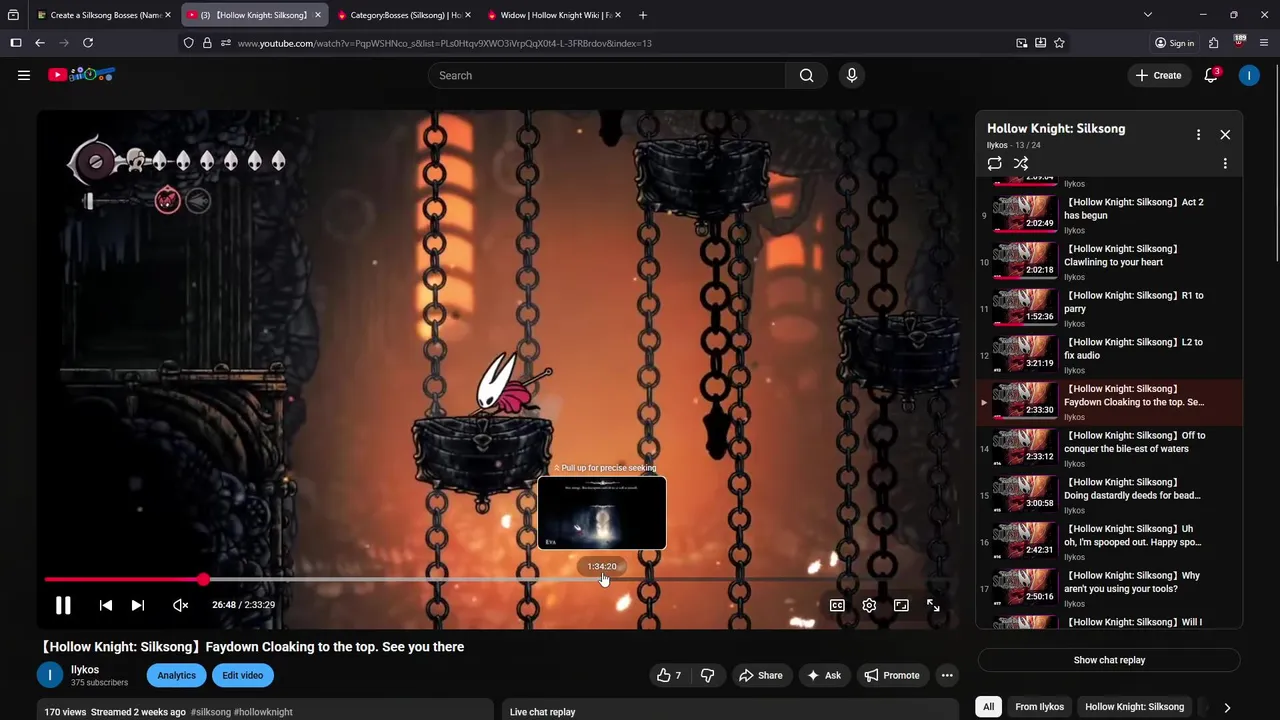
Task: Share the video
Action: click(x=760, y=675)
